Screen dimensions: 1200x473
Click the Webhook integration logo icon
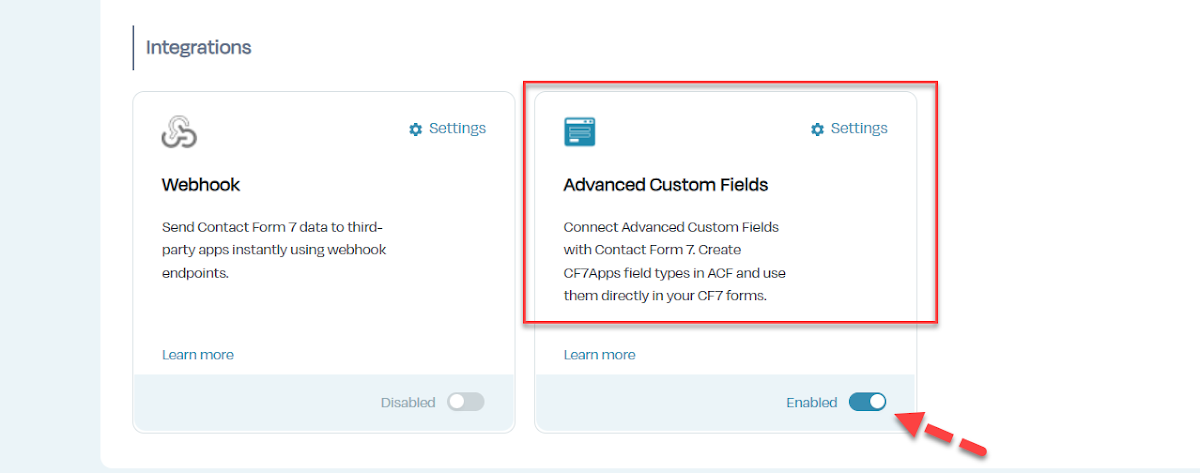179,132
